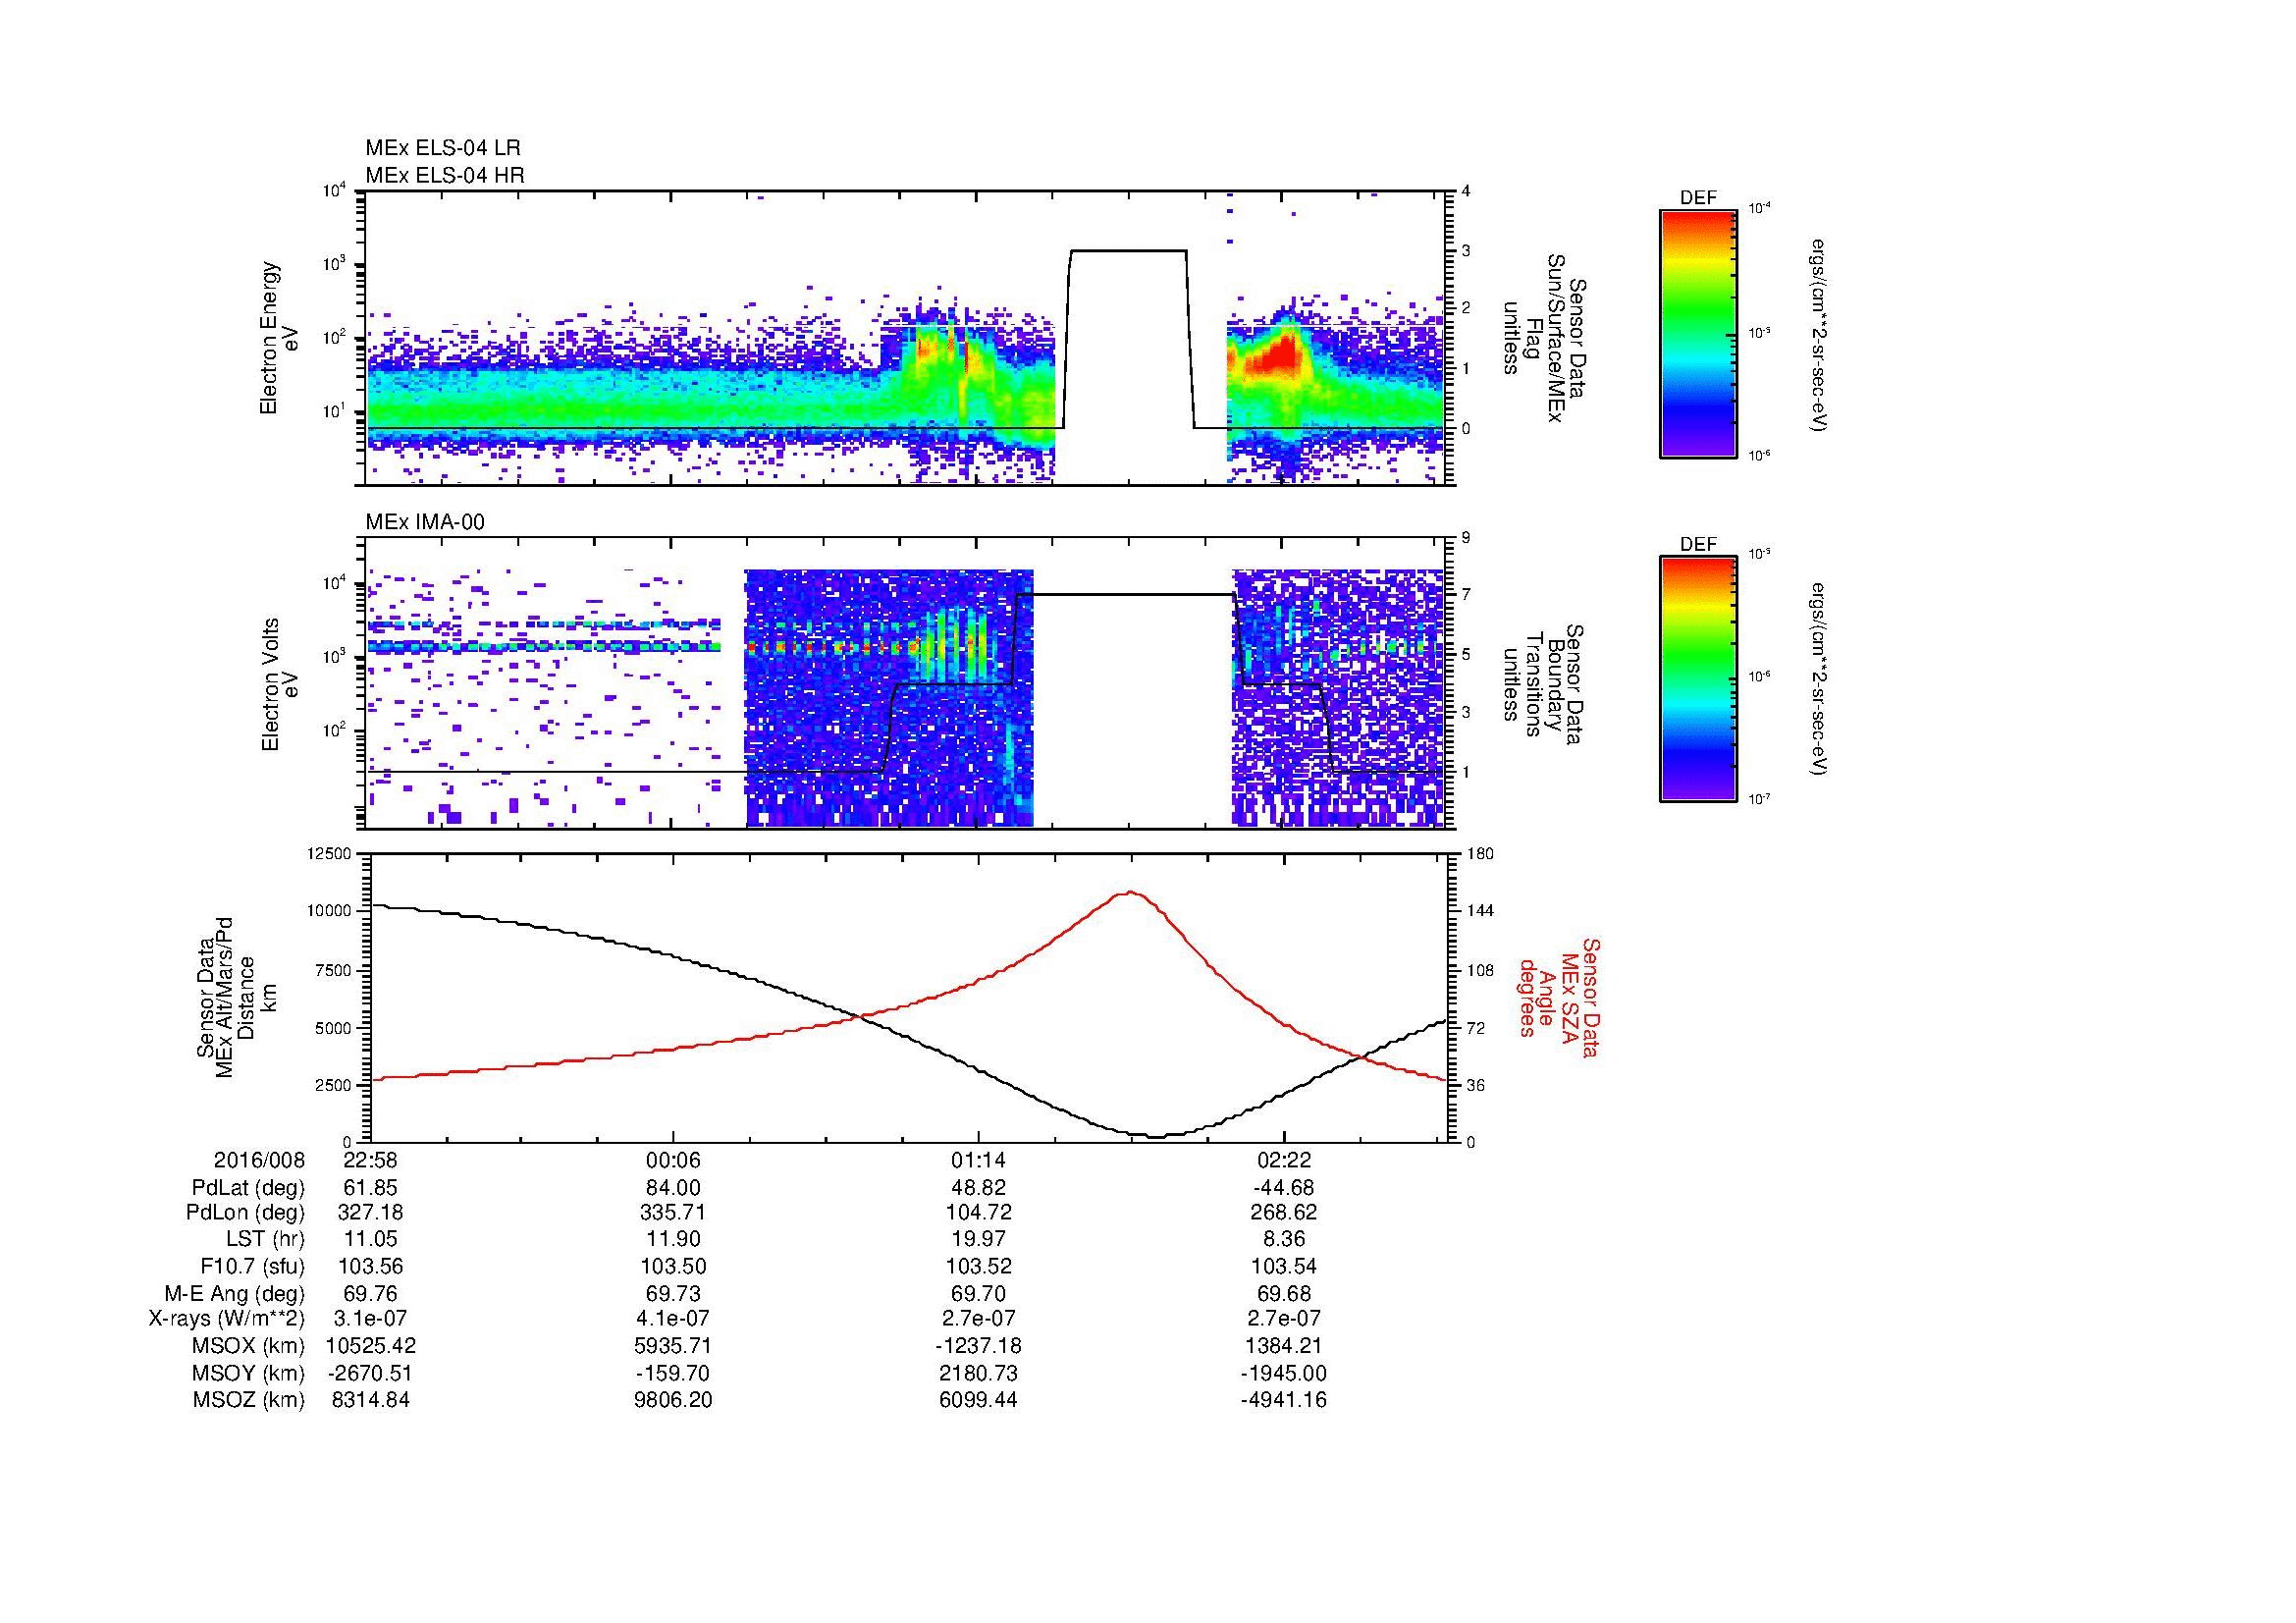The width and height of the screenshot is (2296, 1623).
Task: Click the Boundary Transitions axis label
Action: pos(1542,684)
